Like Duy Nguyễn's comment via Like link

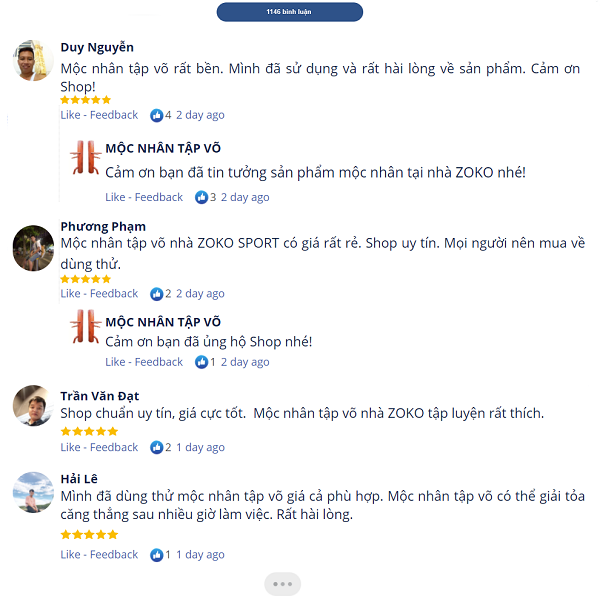click(70, 115)
